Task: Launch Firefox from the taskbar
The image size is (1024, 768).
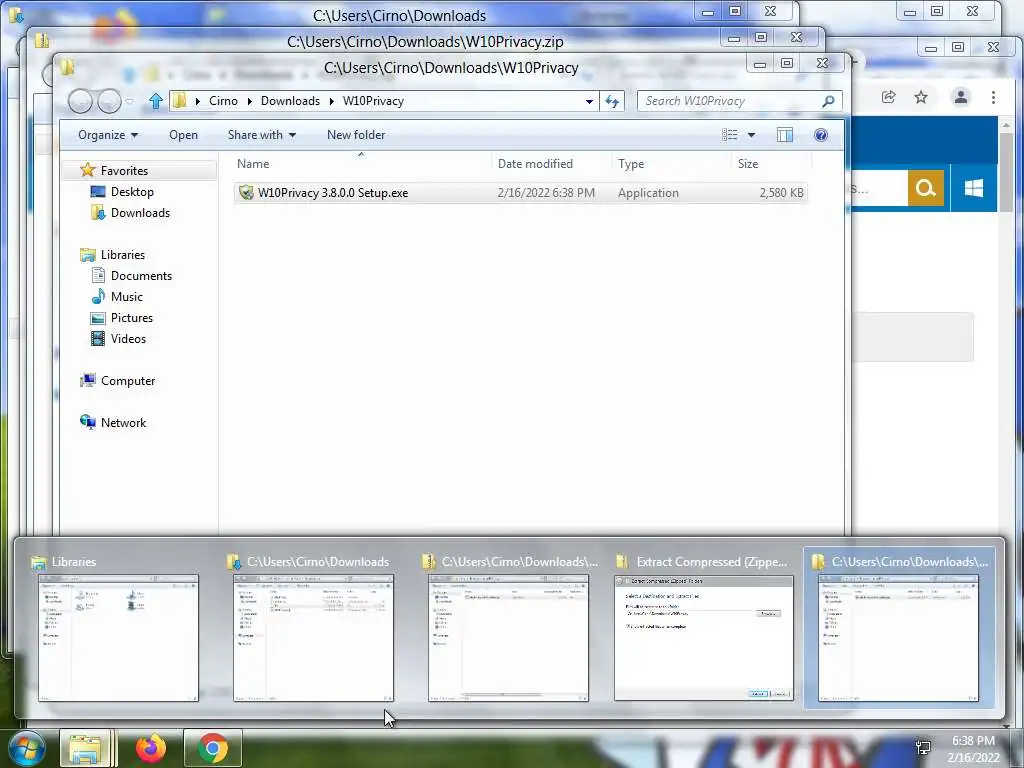Action: tap(151, 749)
